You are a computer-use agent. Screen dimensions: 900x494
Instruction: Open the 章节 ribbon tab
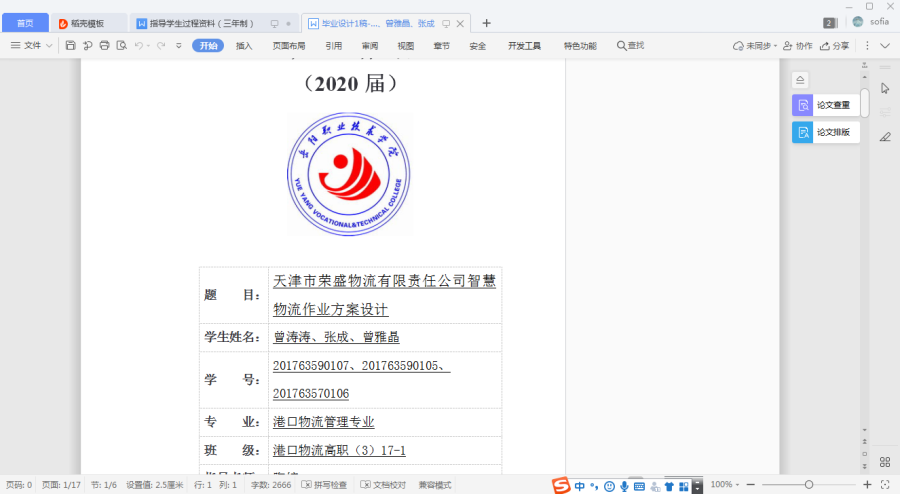(x=441, y=46)
